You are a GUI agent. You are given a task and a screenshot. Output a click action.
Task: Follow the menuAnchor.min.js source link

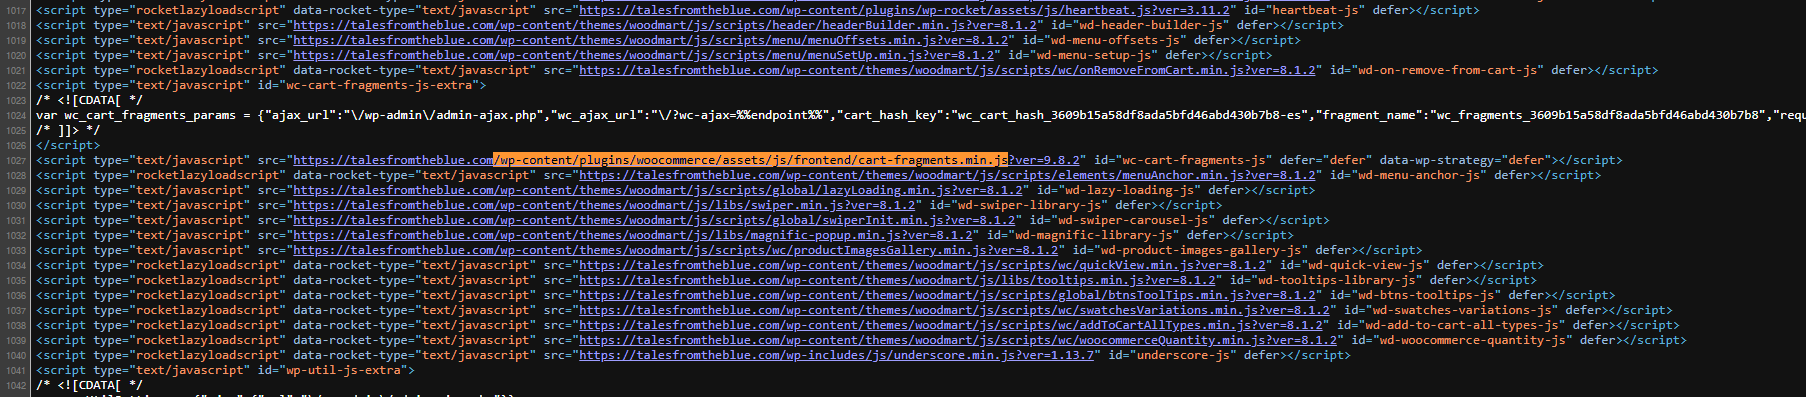pyautogui.click(x=947, y=175)
